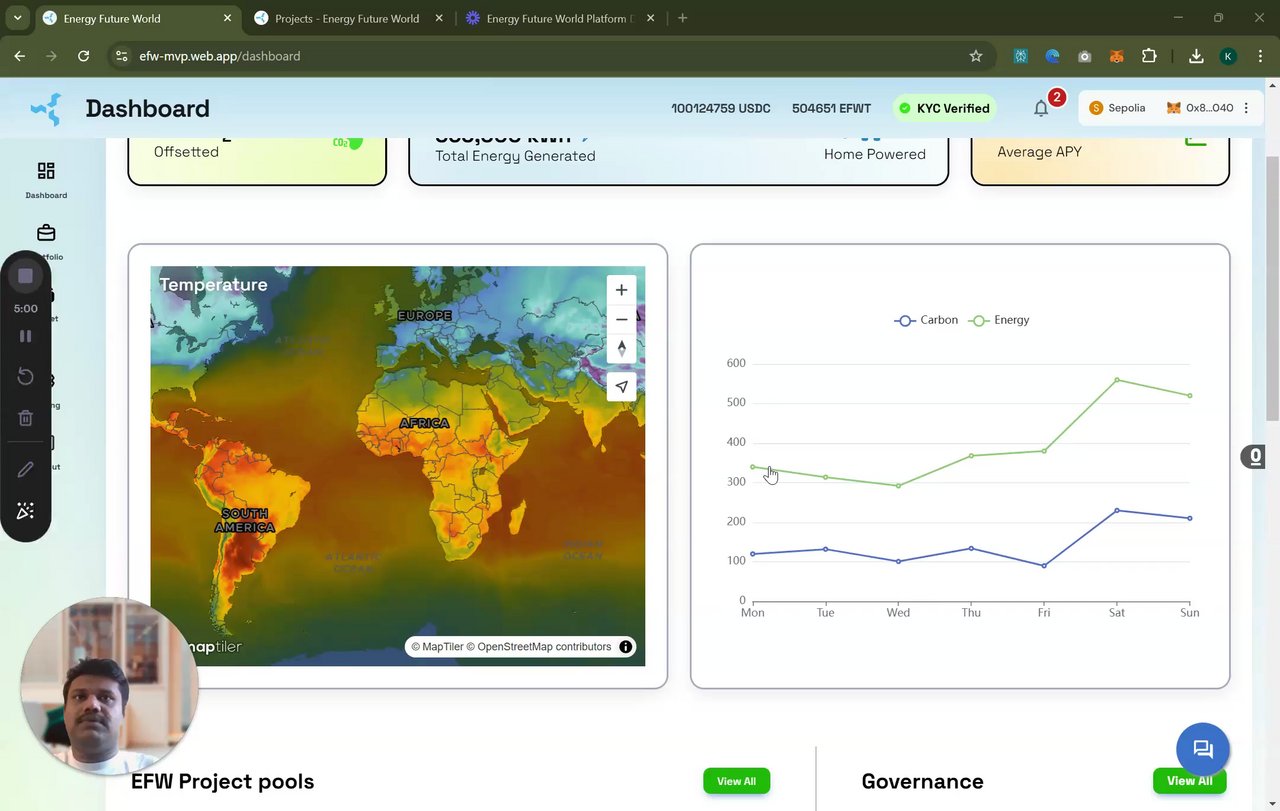Click the Dashboard page title
The width and height of the screenshot is (1280, 811).
tap(148, 108)
